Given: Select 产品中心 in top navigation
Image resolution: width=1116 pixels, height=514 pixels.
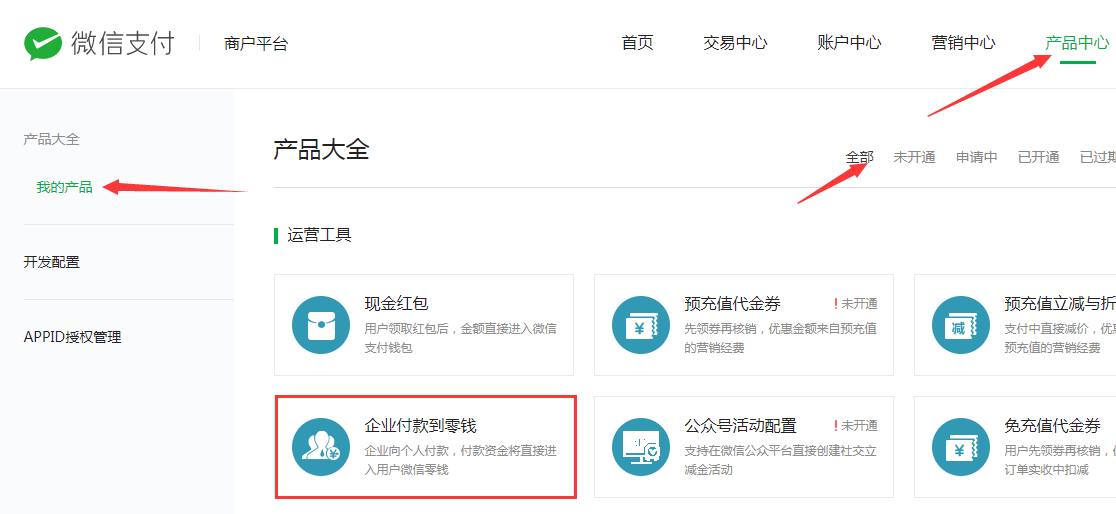Looking at the screenshot, I should [1077, 43].
